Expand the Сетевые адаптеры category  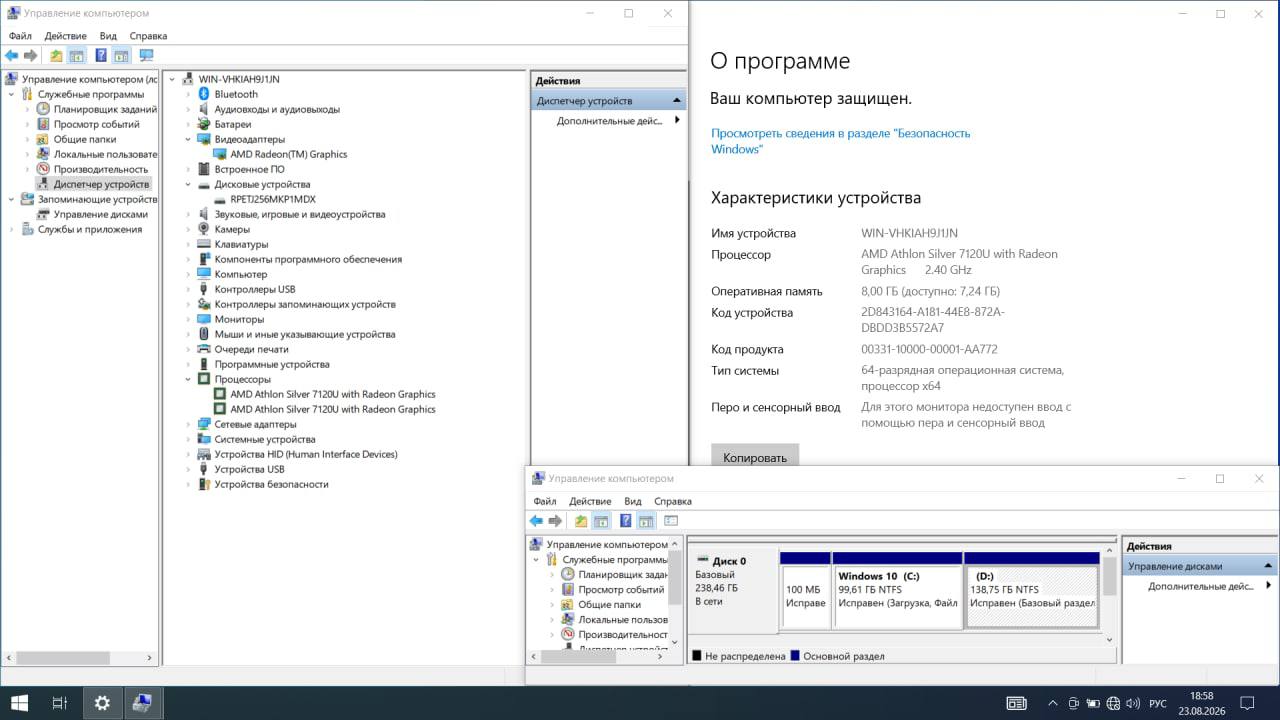click(x=188, y=424)
